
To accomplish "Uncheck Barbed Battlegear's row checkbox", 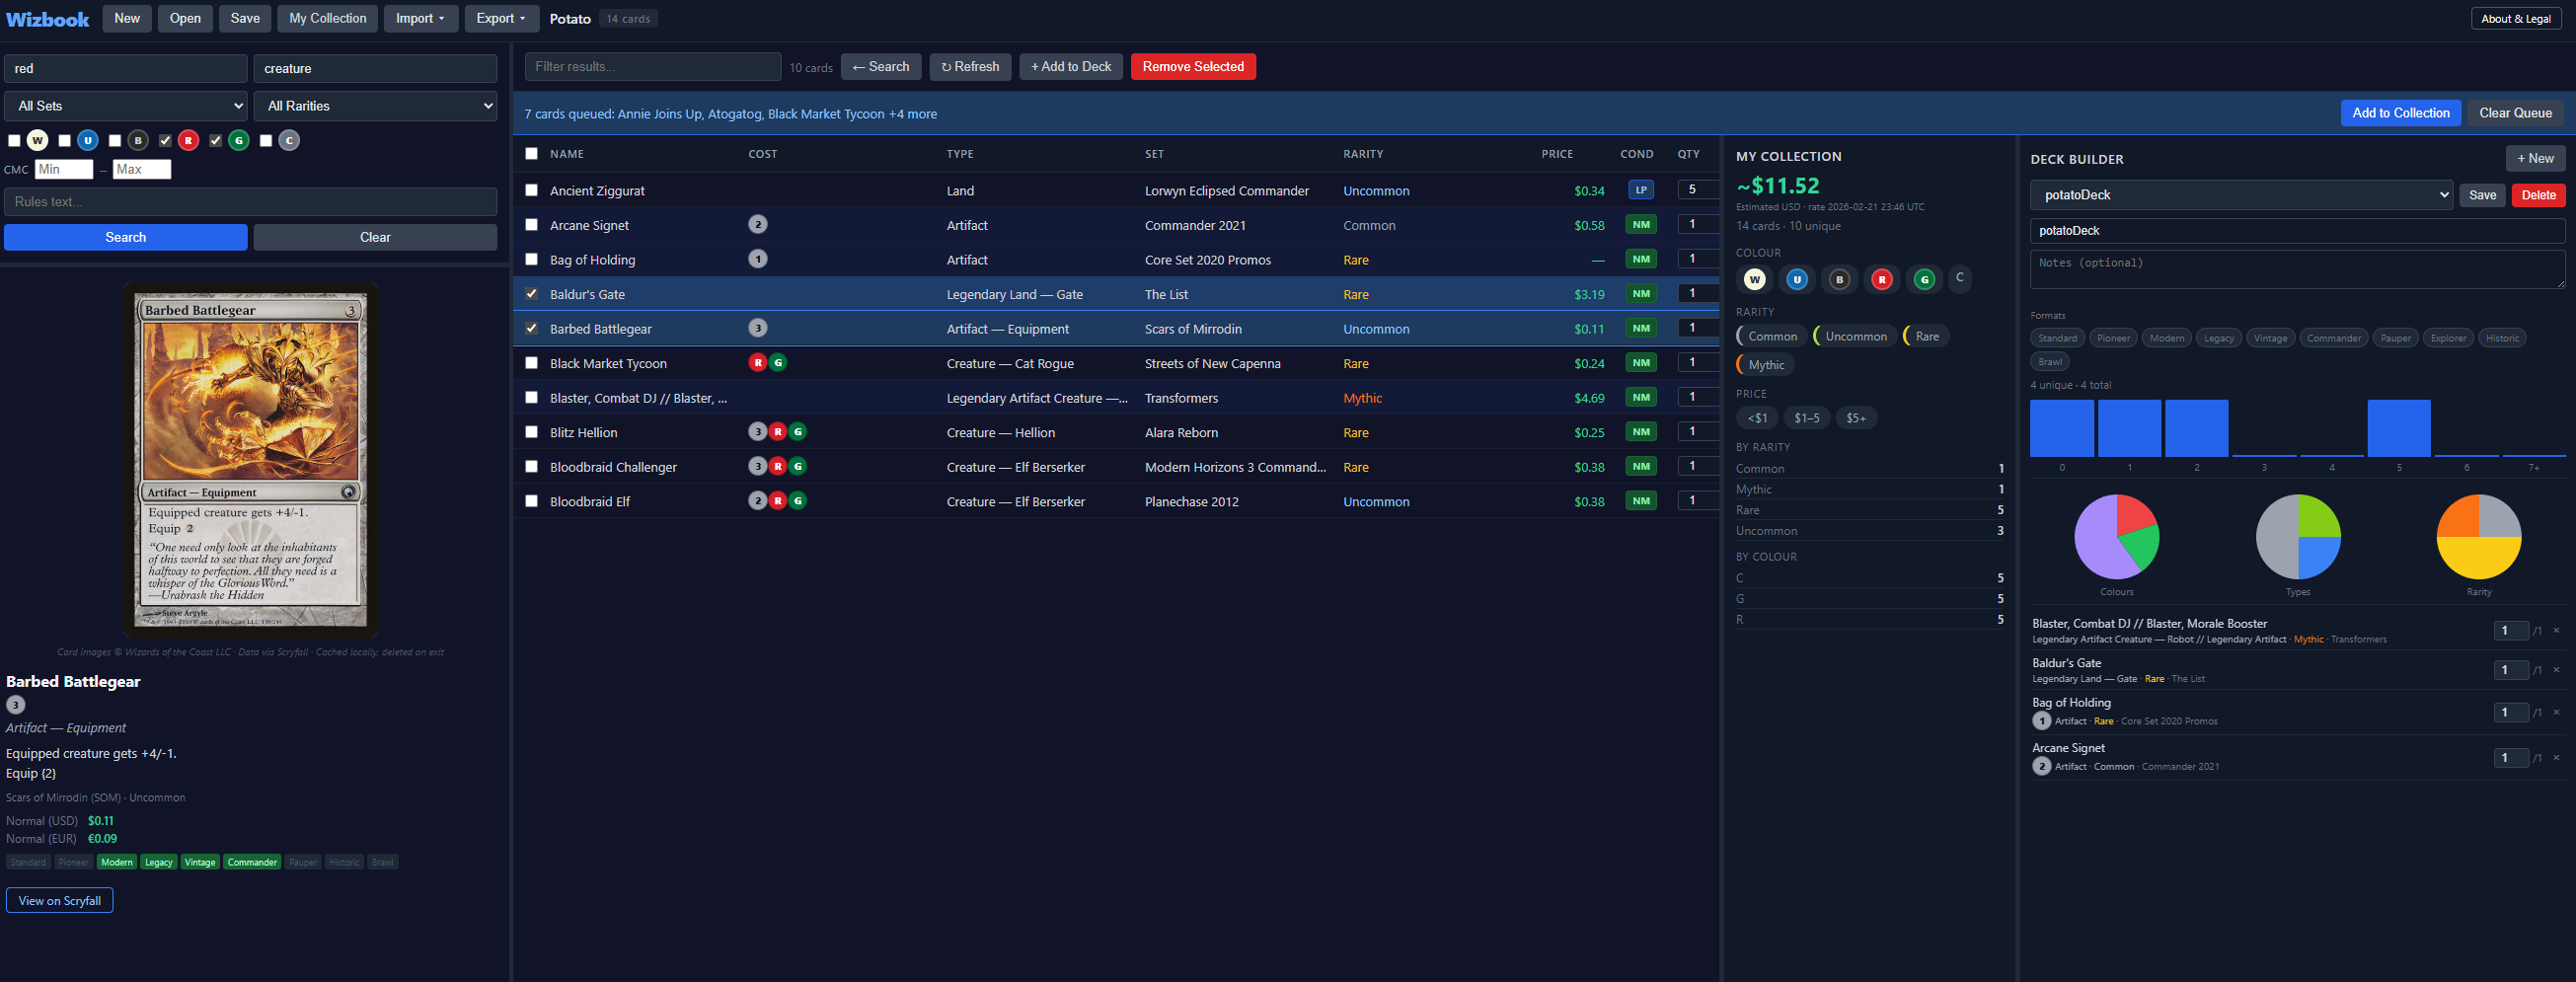I will click(531, 328).
